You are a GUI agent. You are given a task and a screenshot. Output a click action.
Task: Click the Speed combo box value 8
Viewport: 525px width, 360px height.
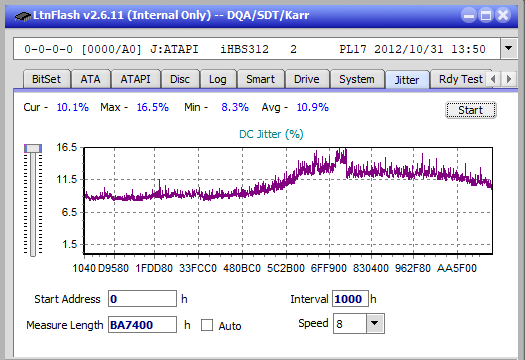pos(350,323)
